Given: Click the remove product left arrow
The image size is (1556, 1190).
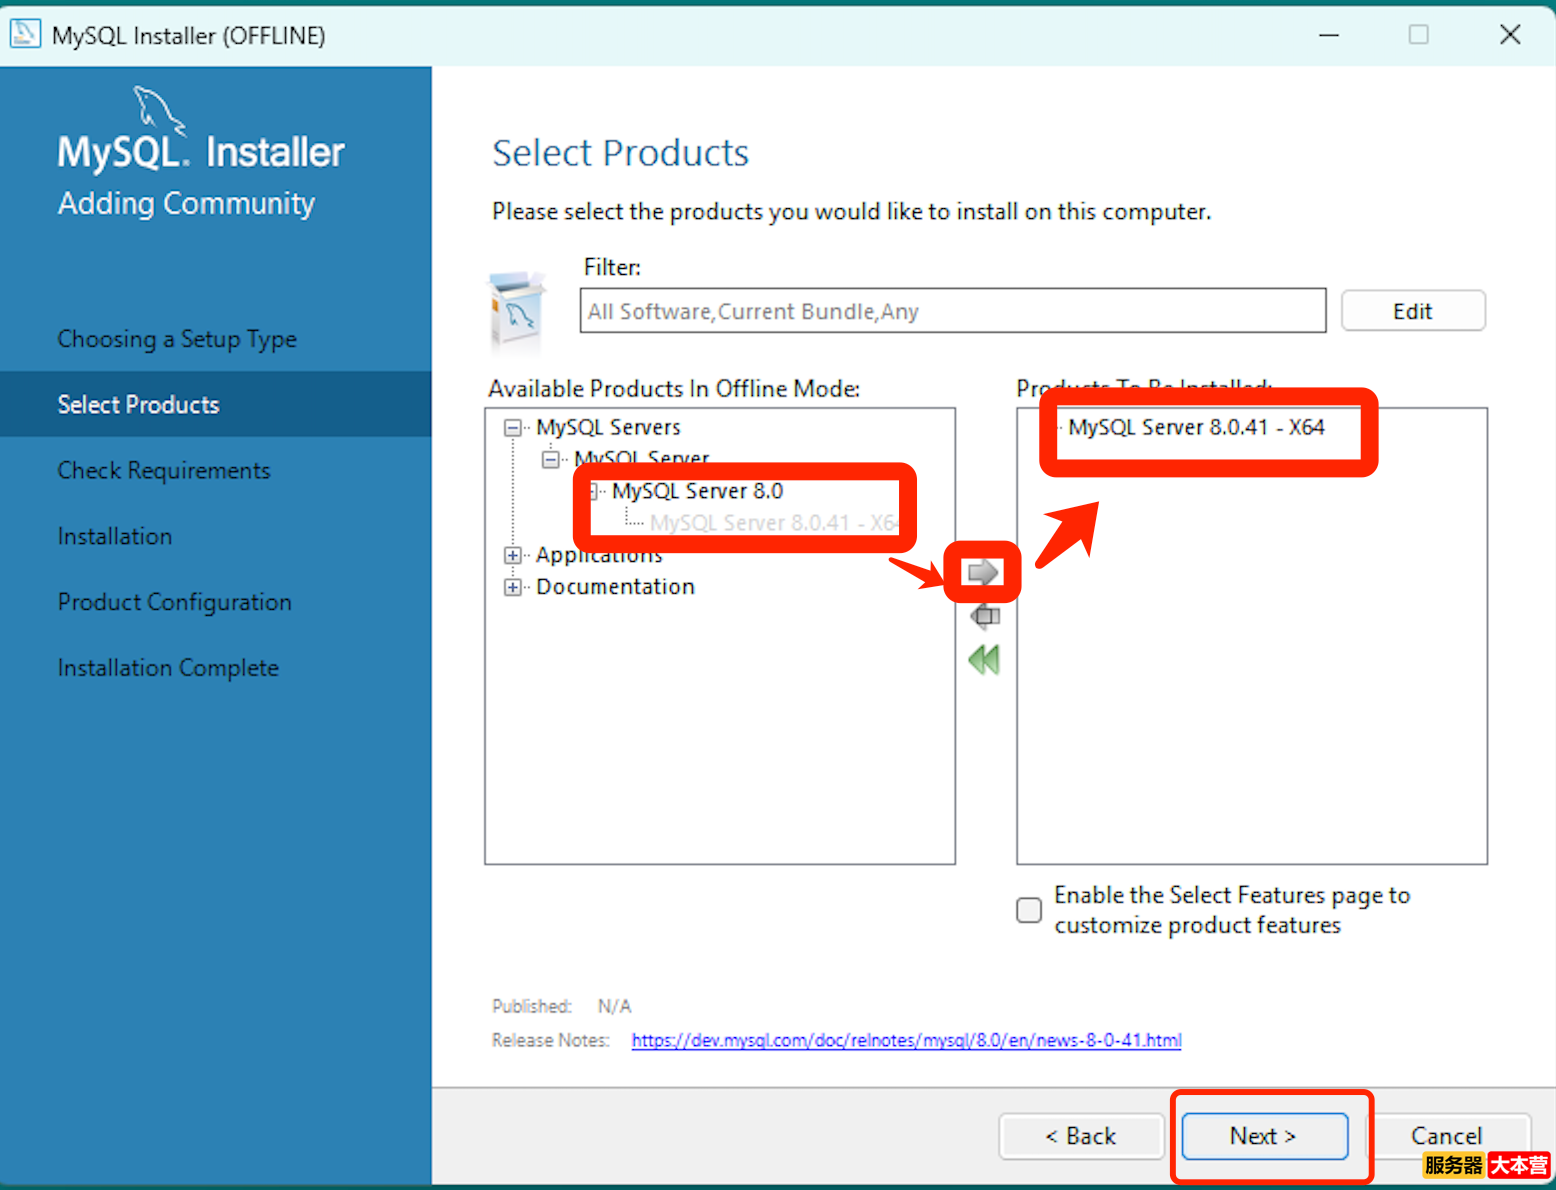Looking at the screenshot, I should [x=984, y=616].
